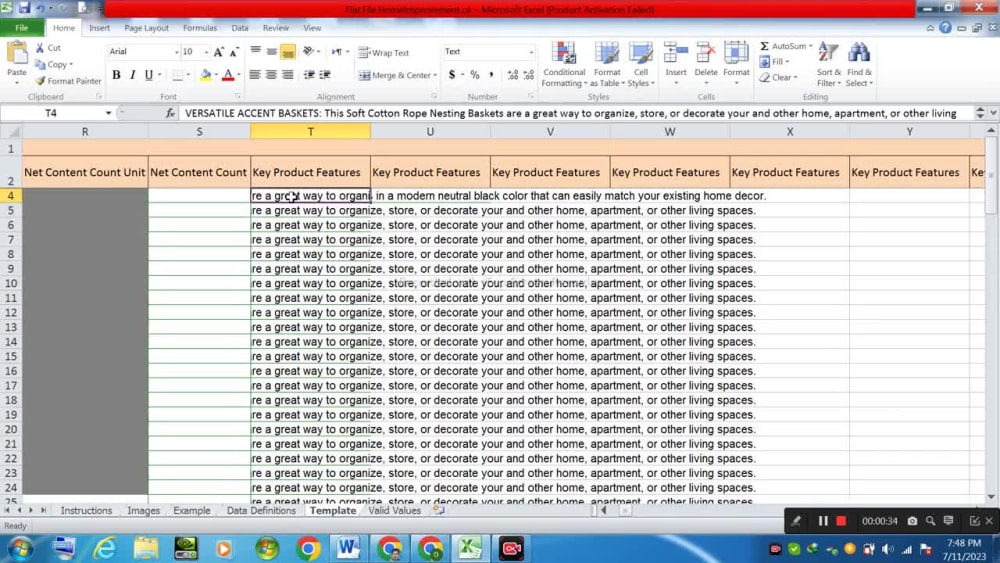This screenshot has height=563, width=1000.
Task: Activate the Format Painter tool
Action: point(68,81)
